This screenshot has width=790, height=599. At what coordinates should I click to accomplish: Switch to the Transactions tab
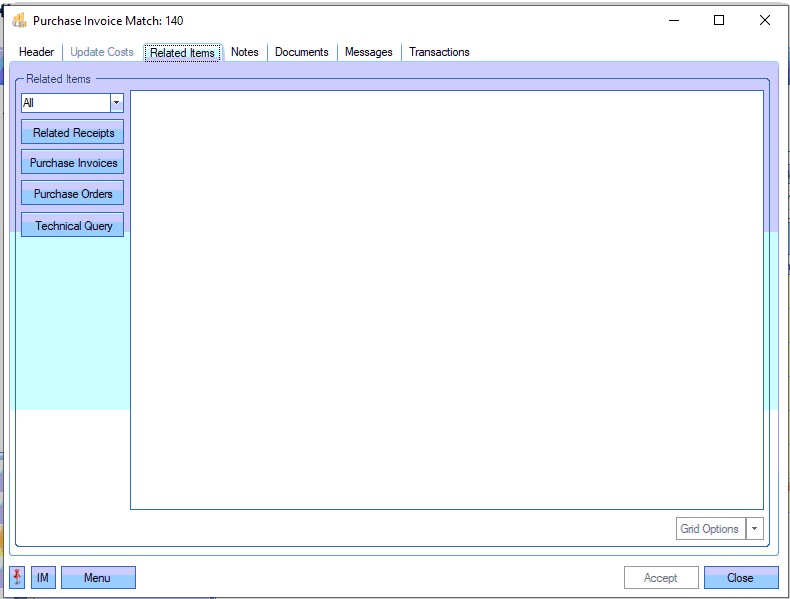[x=439, y=52]
